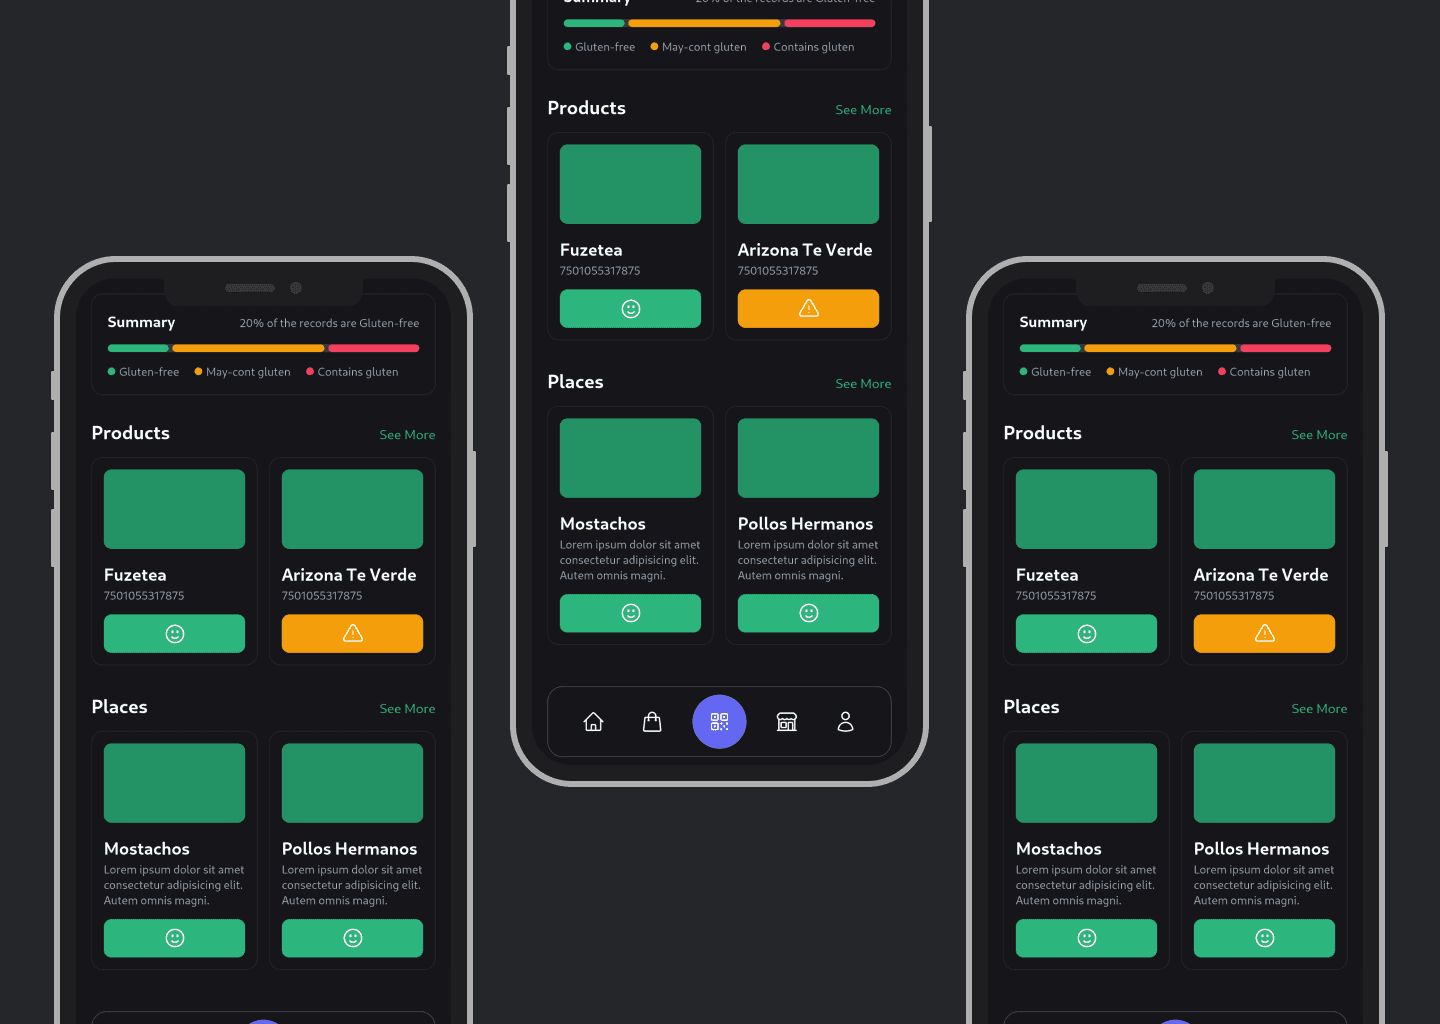
Task: Select red contains-gluten bar segment in right phone
Action: tap(1286, 348)
